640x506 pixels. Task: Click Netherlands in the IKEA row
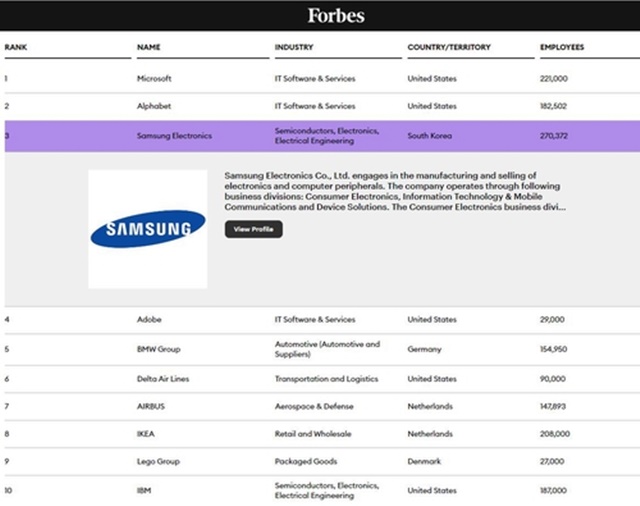tap(430, 434)
